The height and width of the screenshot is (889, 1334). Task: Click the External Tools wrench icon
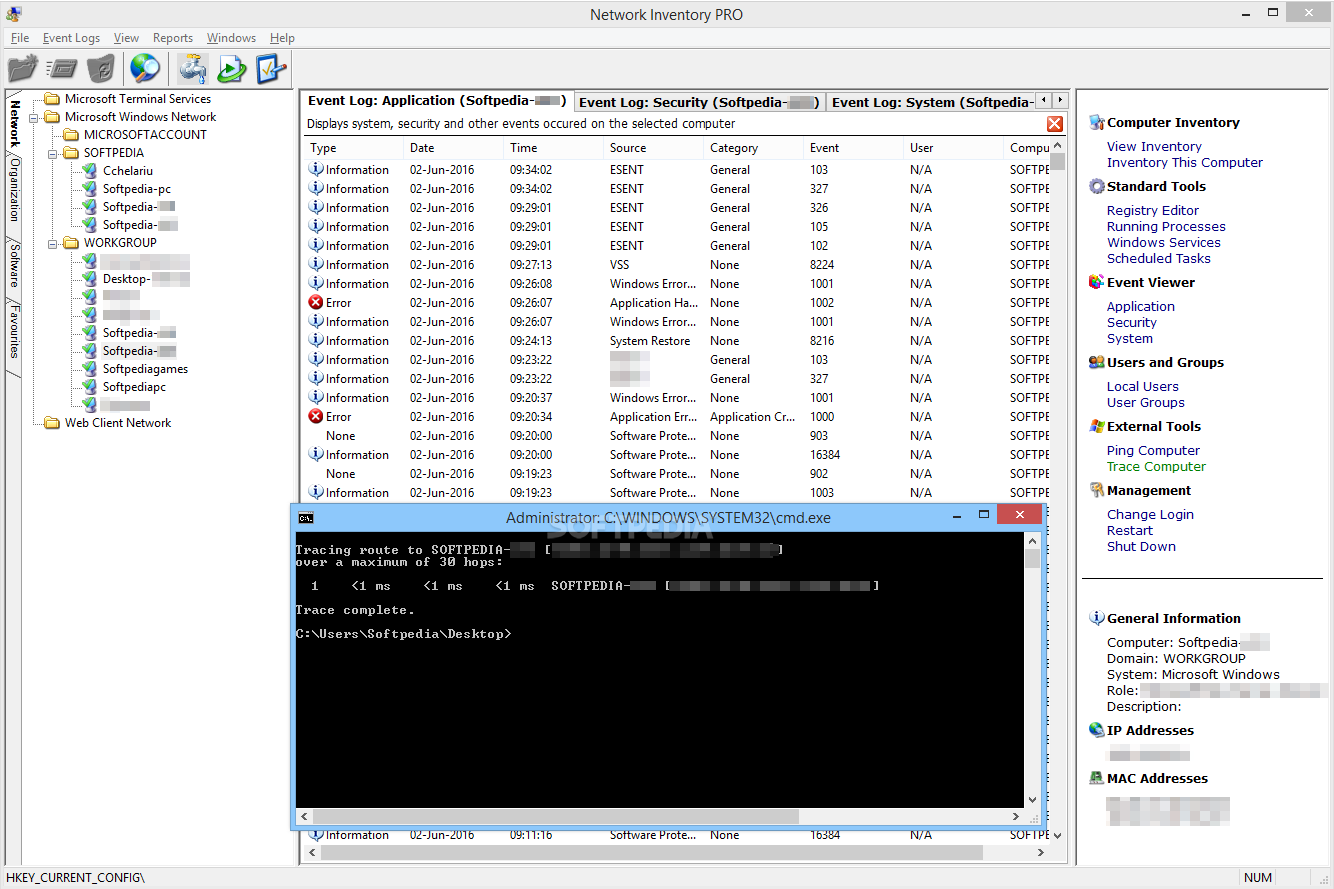1097,426
